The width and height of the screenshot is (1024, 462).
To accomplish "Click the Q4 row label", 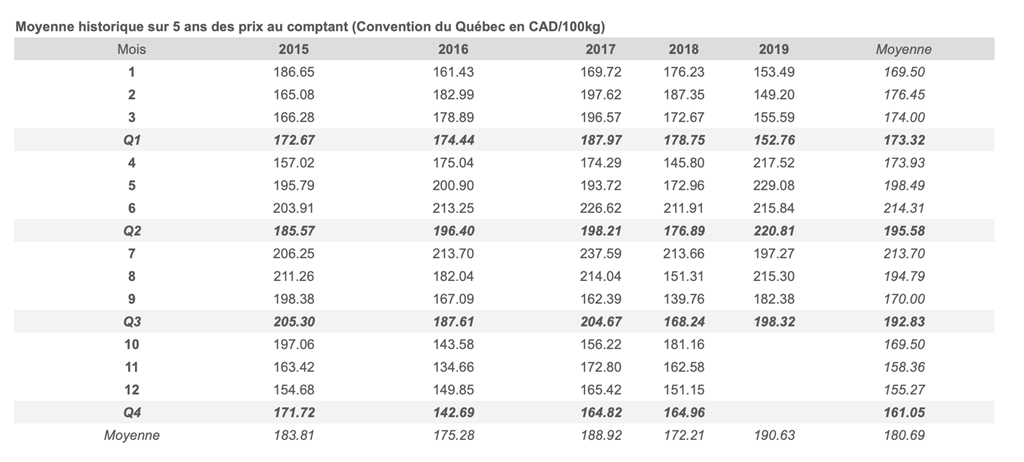I will [x=131, y=412].
